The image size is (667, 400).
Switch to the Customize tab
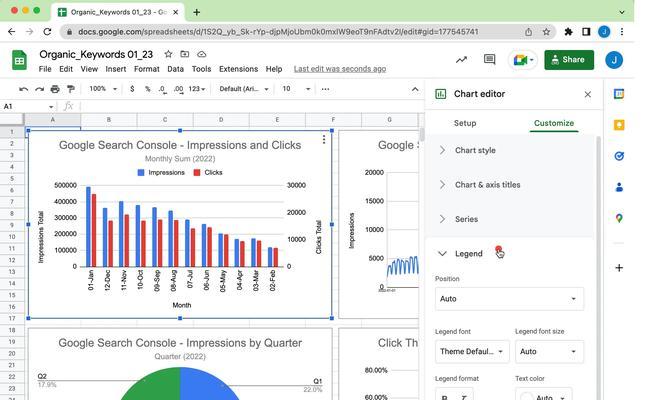coord(554,123)
